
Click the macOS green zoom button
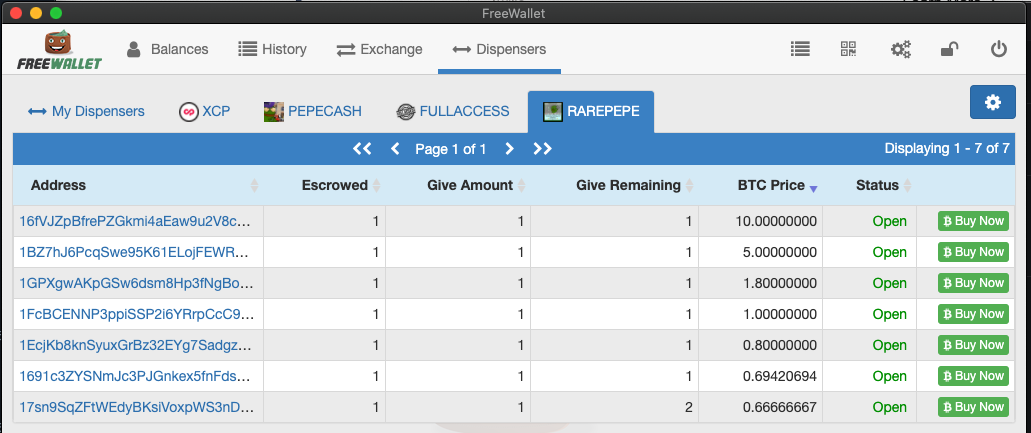coord(56,13)
